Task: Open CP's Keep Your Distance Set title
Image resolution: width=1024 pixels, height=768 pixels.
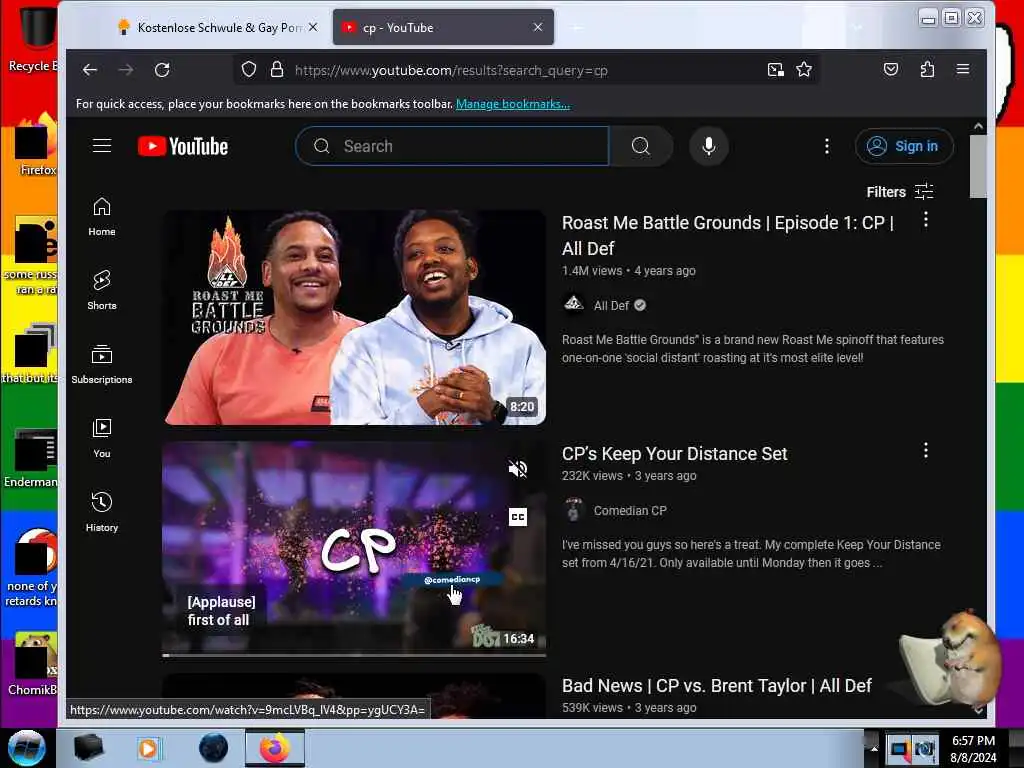Action: click(675, 454)
